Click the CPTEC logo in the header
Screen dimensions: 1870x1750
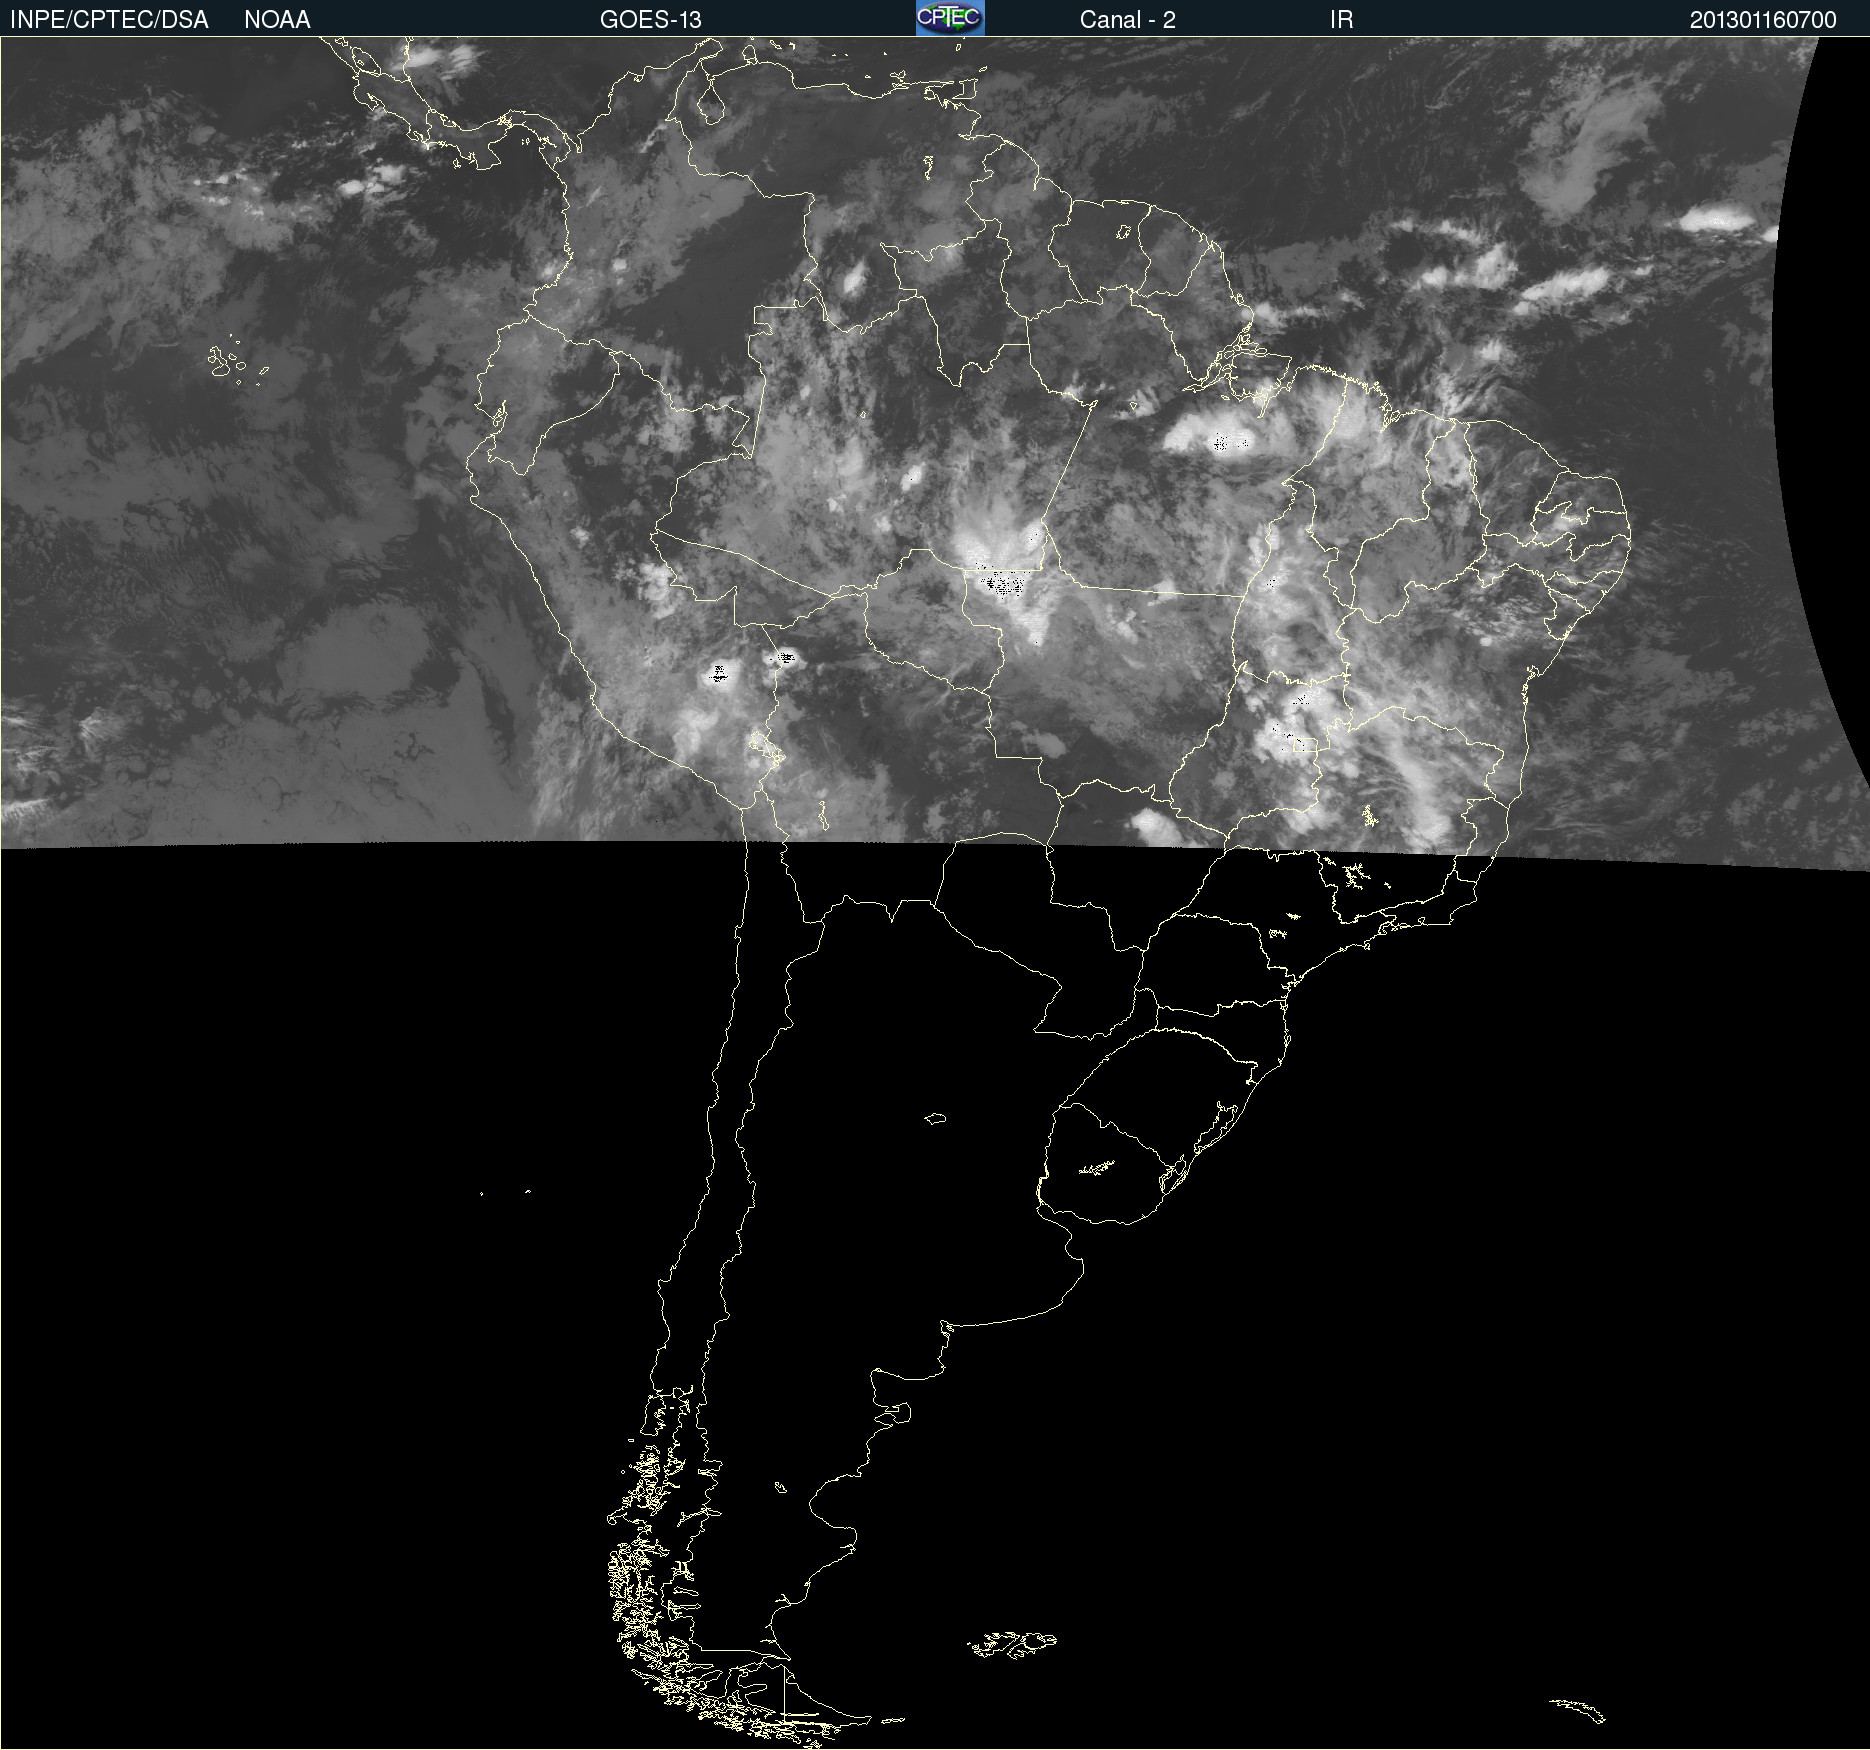pos(950,18)
